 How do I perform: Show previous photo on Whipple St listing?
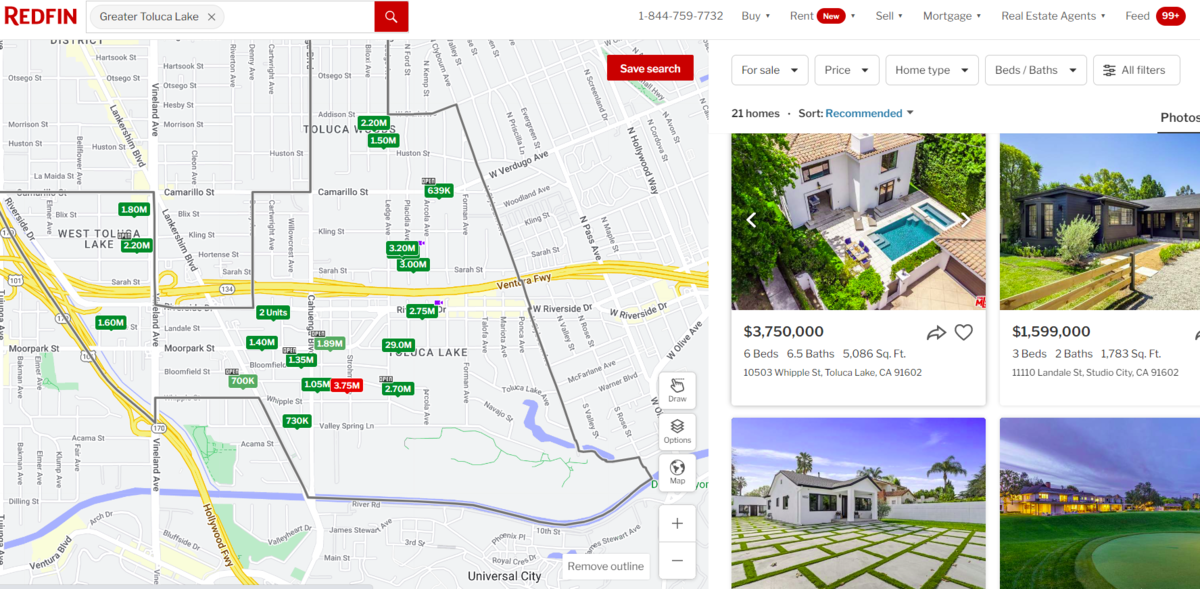pyautogui.click(x=751, y=220)
